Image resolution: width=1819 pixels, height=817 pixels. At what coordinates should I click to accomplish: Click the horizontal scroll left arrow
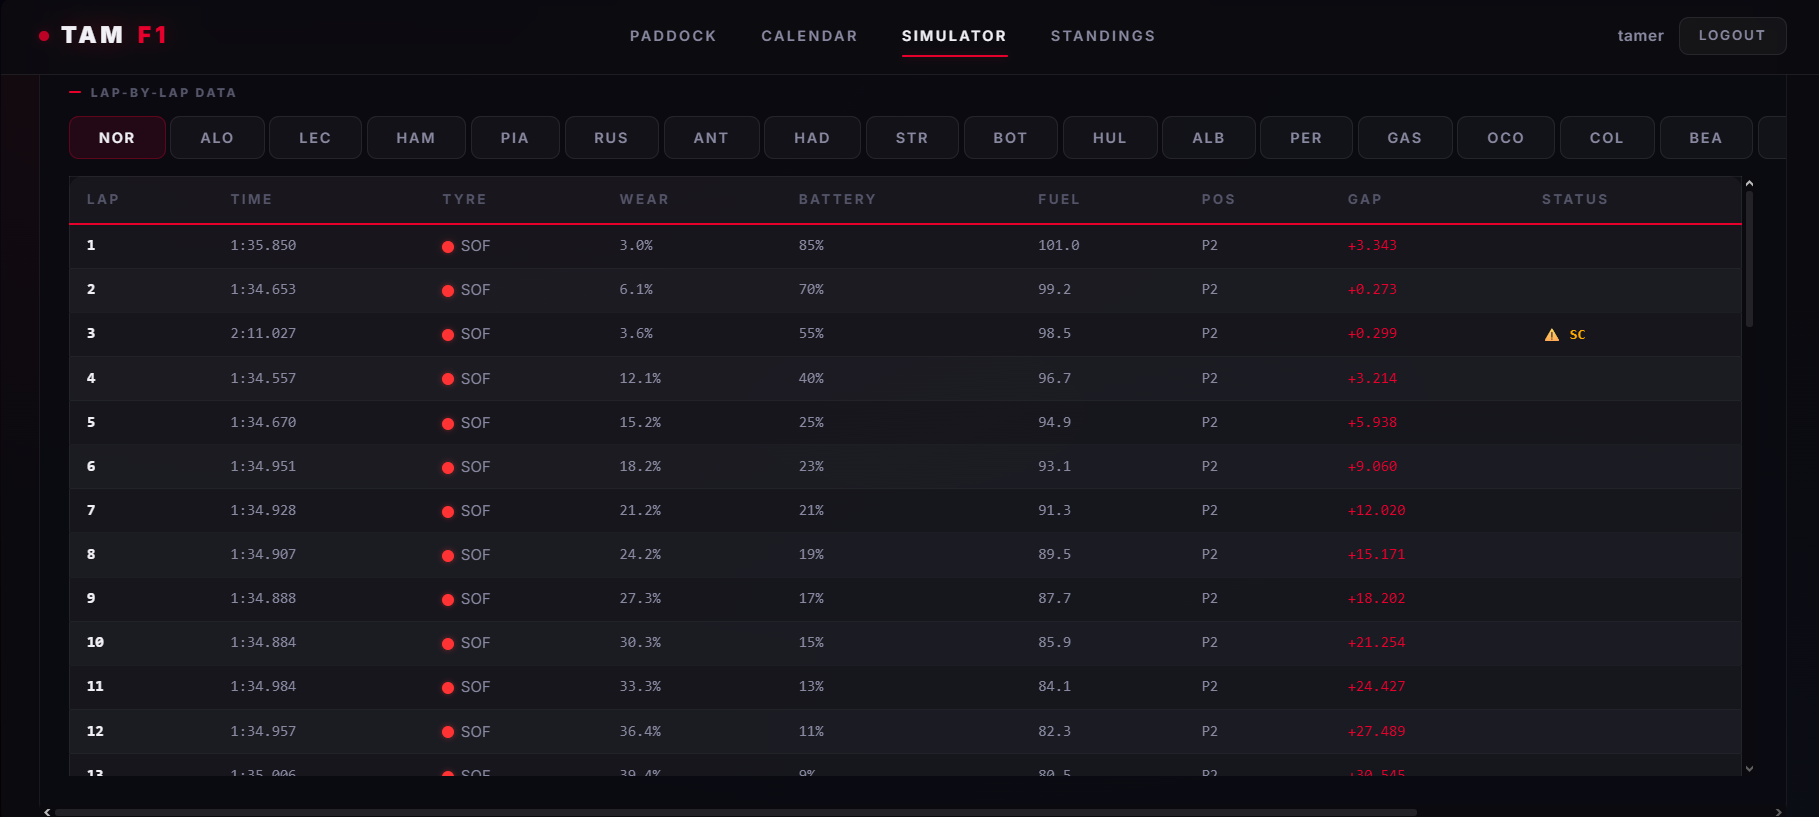47,812
